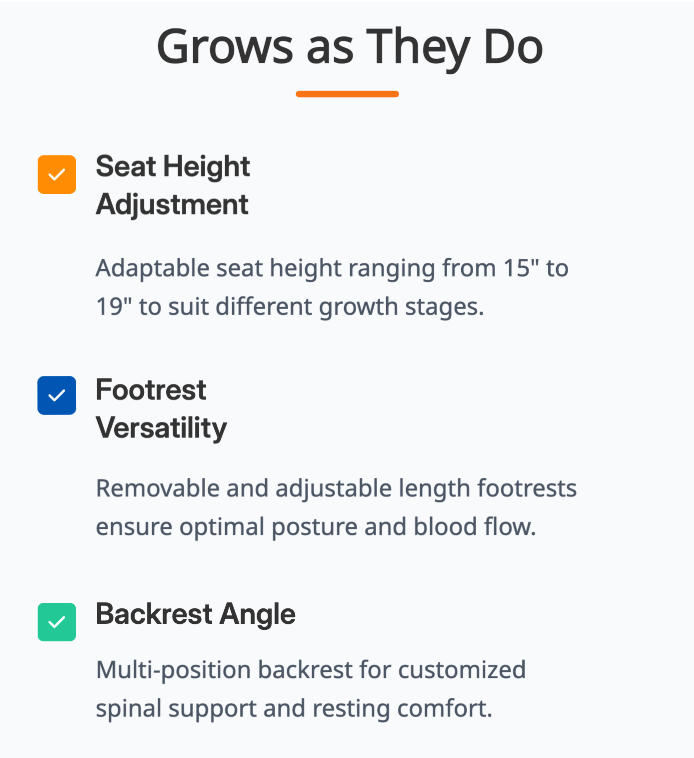This screenshot has width=694, height=758.
Task: Click the line "Removable and adjustable length footrests"
Action: point(336,488)
